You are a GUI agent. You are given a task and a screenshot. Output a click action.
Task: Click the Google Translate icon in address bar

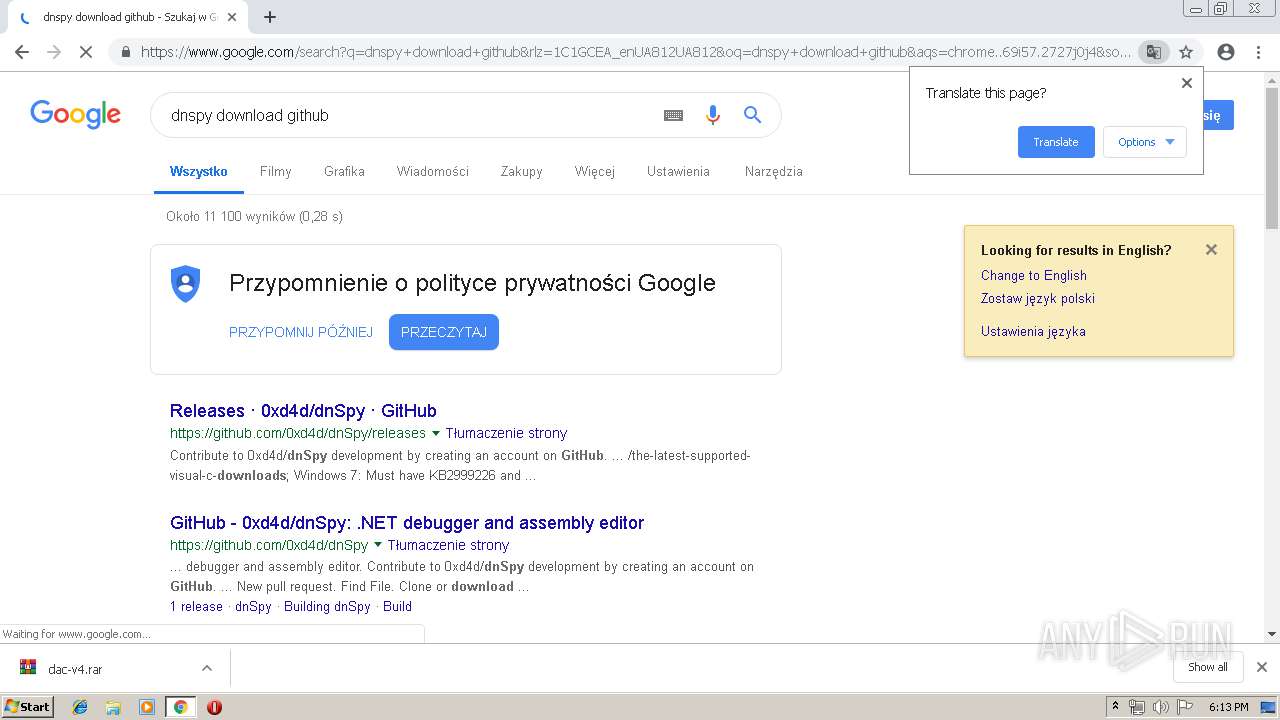pyautogui.click(x=1153, y=52)
